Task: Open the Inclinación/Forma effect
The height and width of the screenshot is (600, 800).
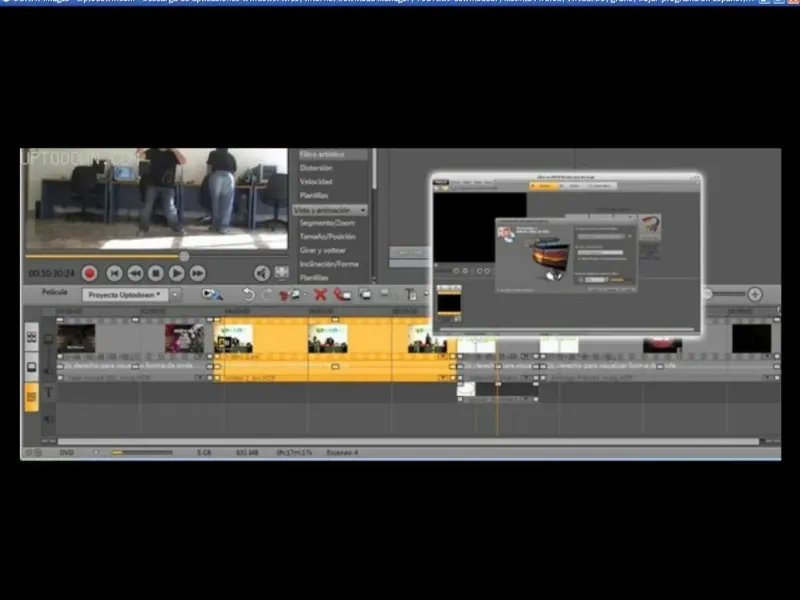Action: (x=329, y=264)
